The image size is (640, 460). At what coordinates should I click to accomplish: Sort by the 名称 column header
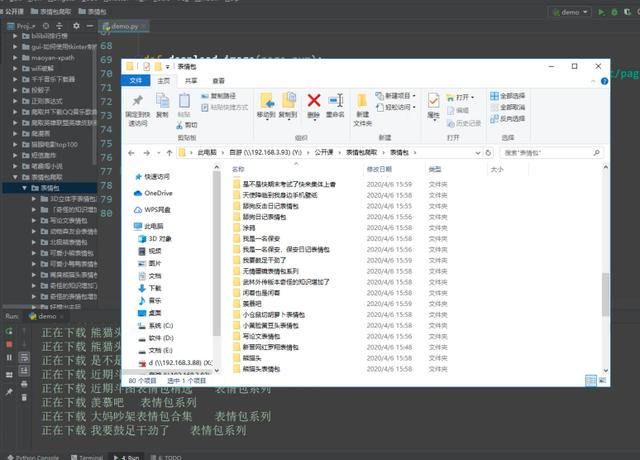click(238, 169)
